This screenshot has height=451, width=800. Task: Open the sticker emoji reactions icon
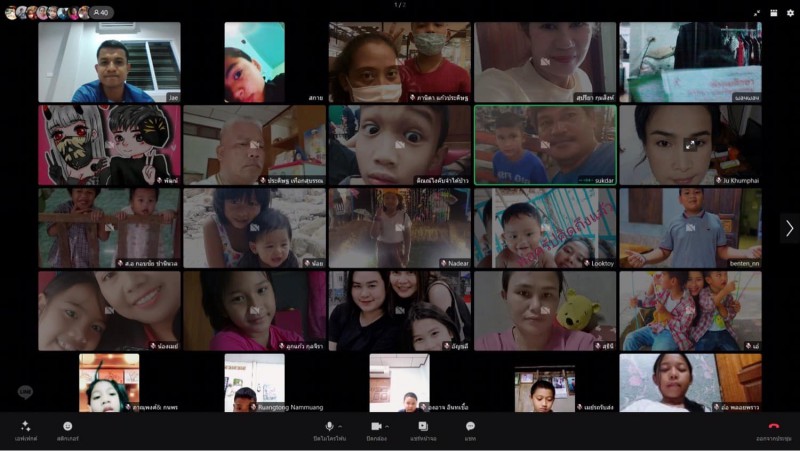point(68,426)
